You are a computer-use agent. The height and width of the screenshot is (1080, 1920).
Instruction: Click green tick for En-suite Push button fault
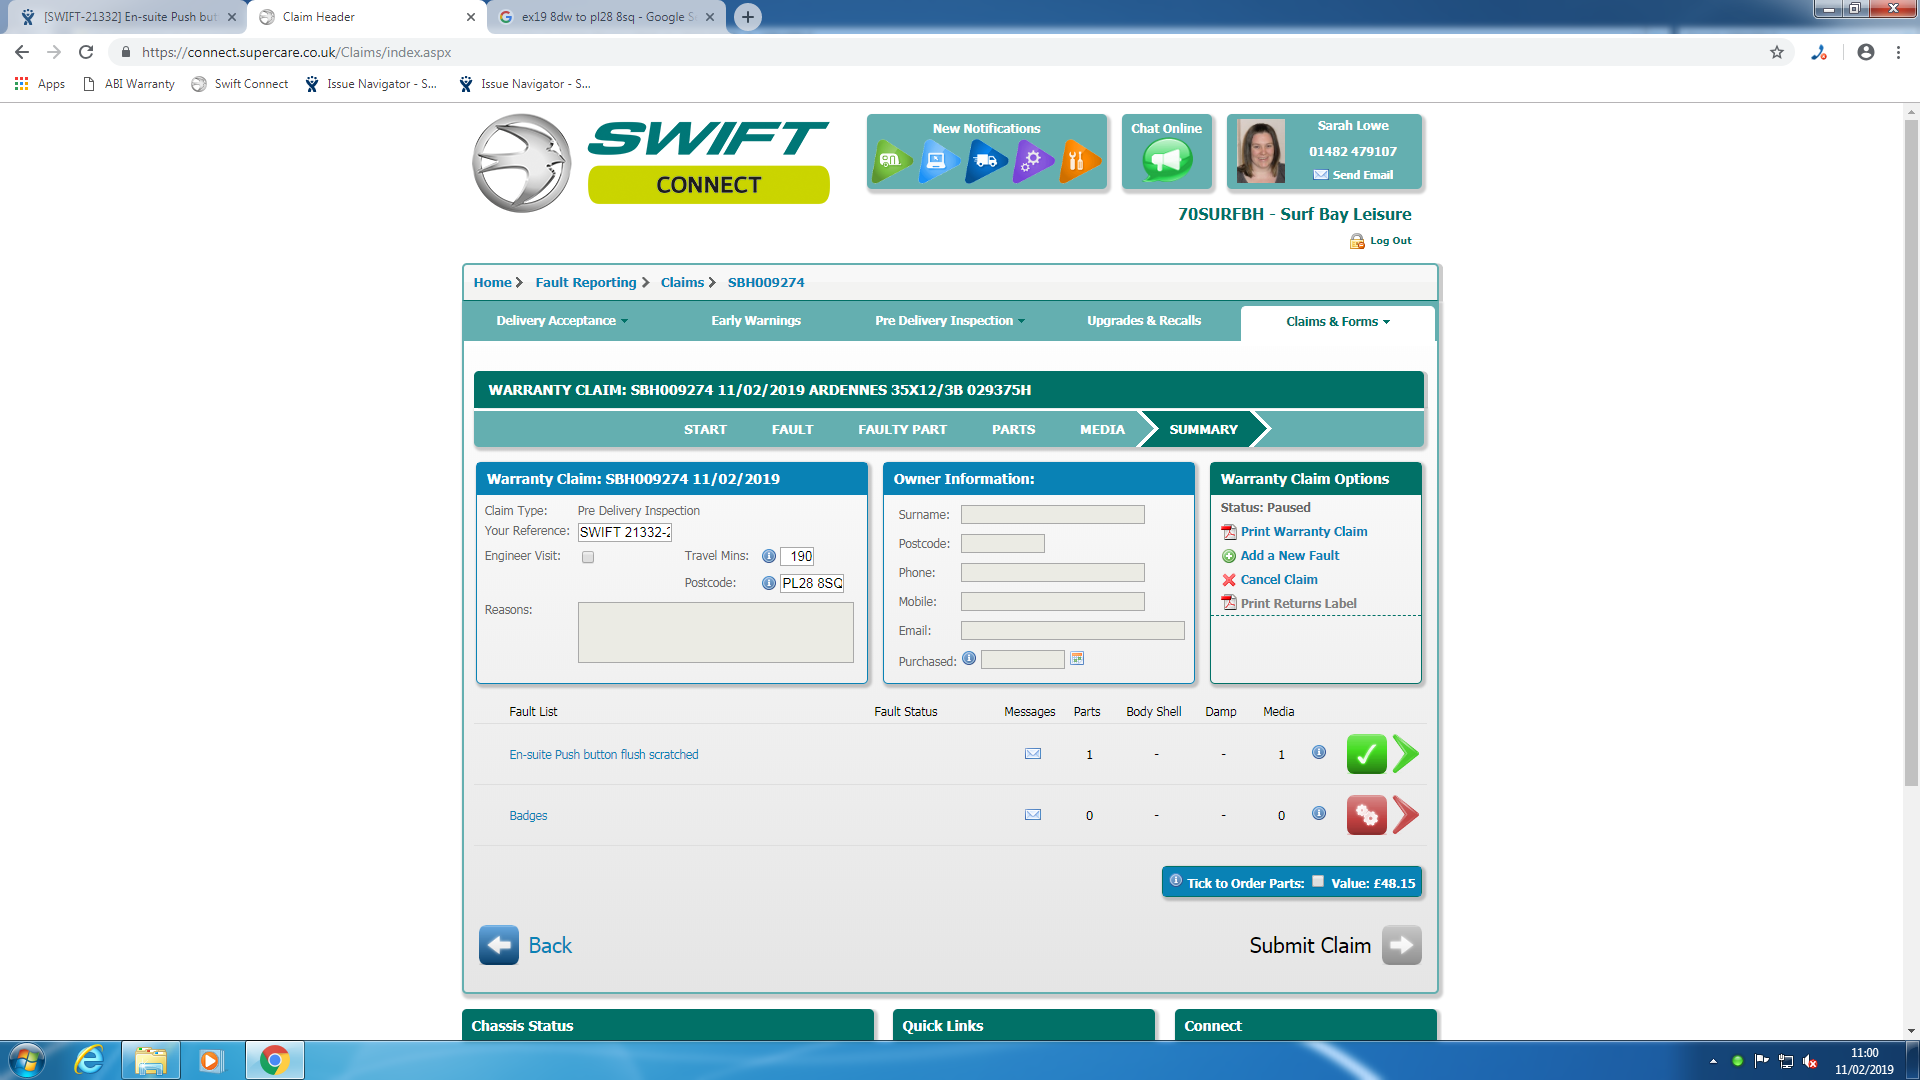coord(1366,754)
